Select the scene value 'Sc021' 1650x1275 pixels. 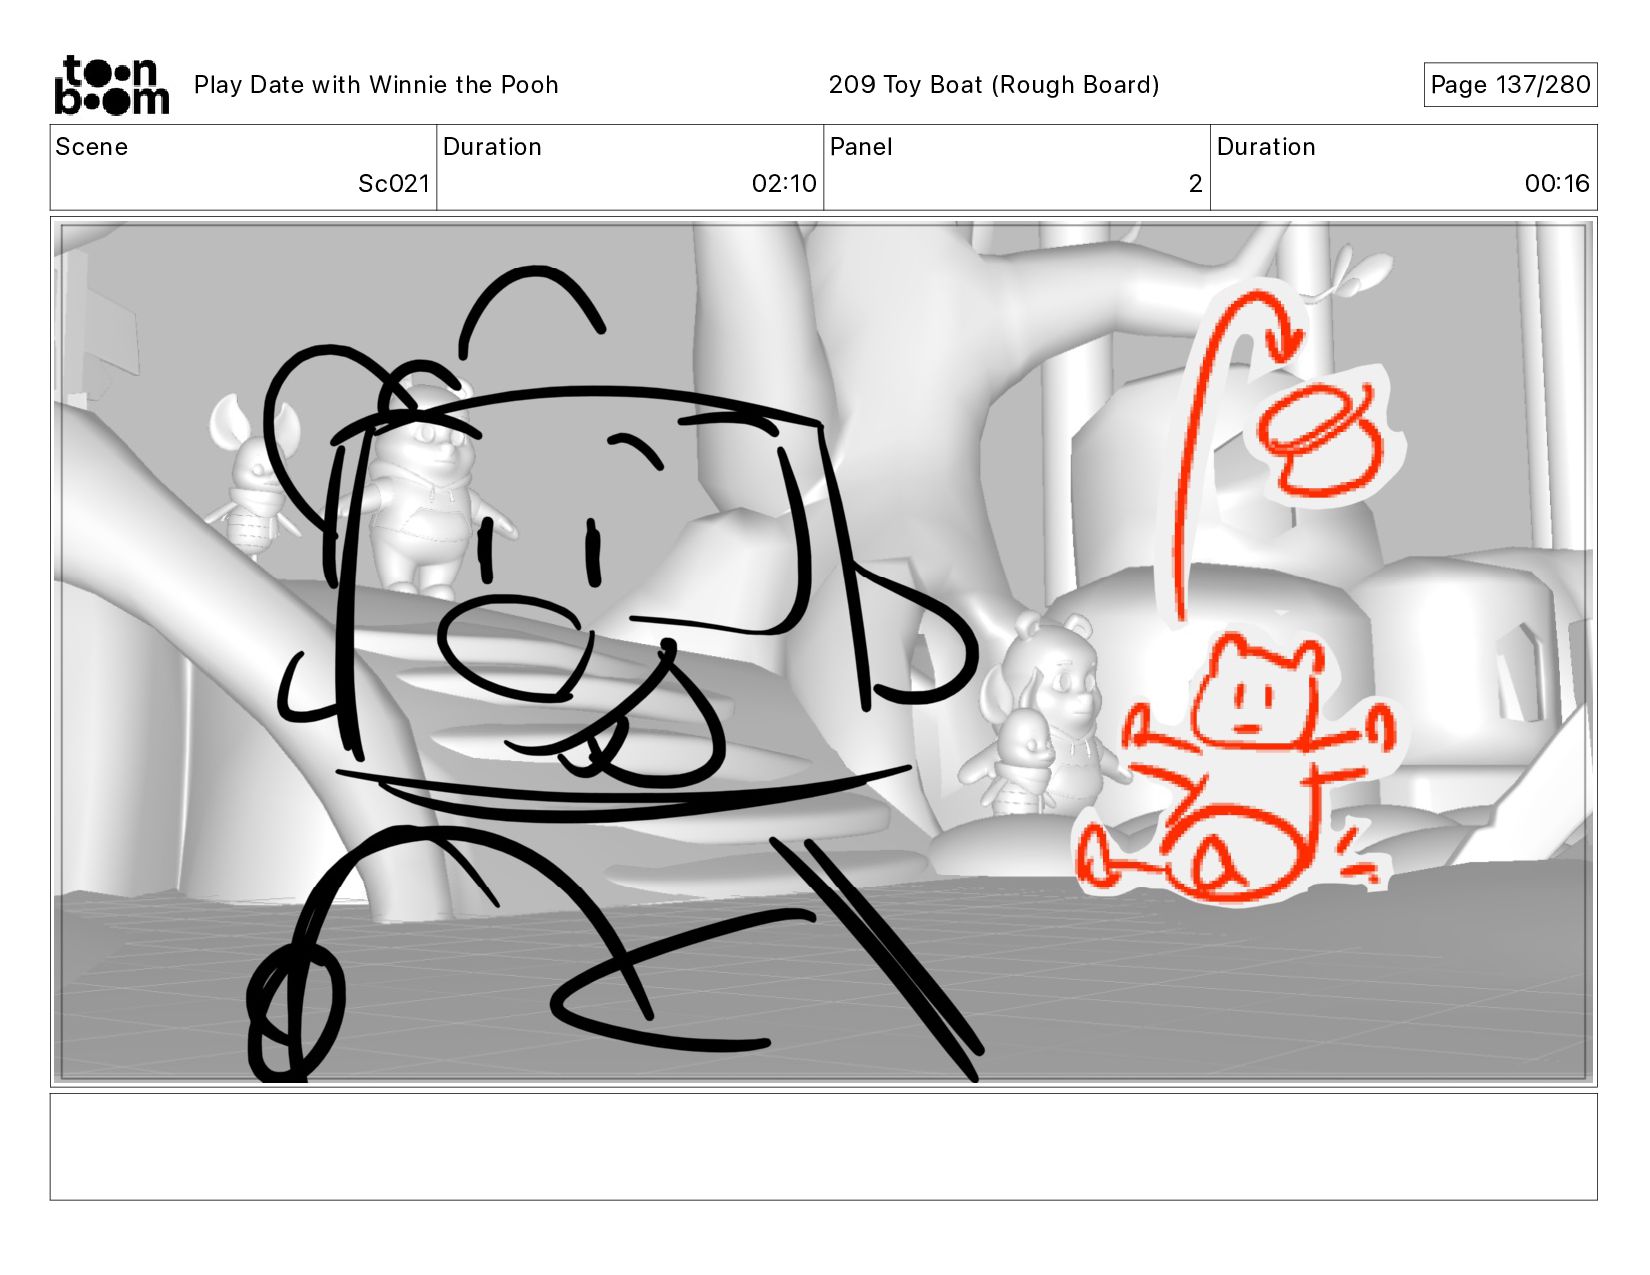click(x=394, y=184)
